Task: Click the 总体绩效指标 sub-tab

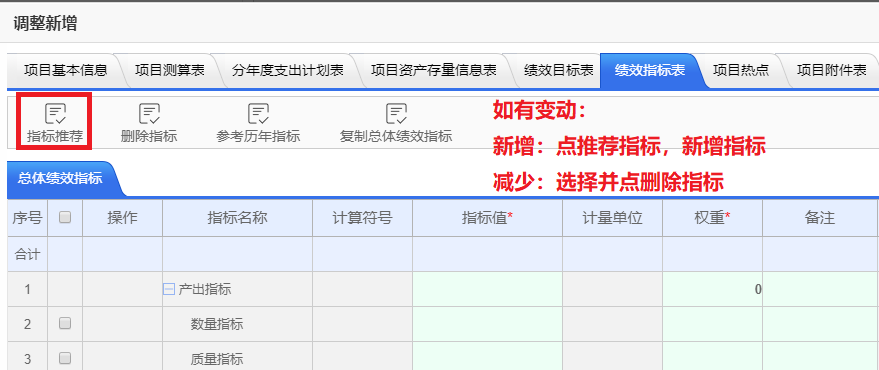Action: coord(59,179)
